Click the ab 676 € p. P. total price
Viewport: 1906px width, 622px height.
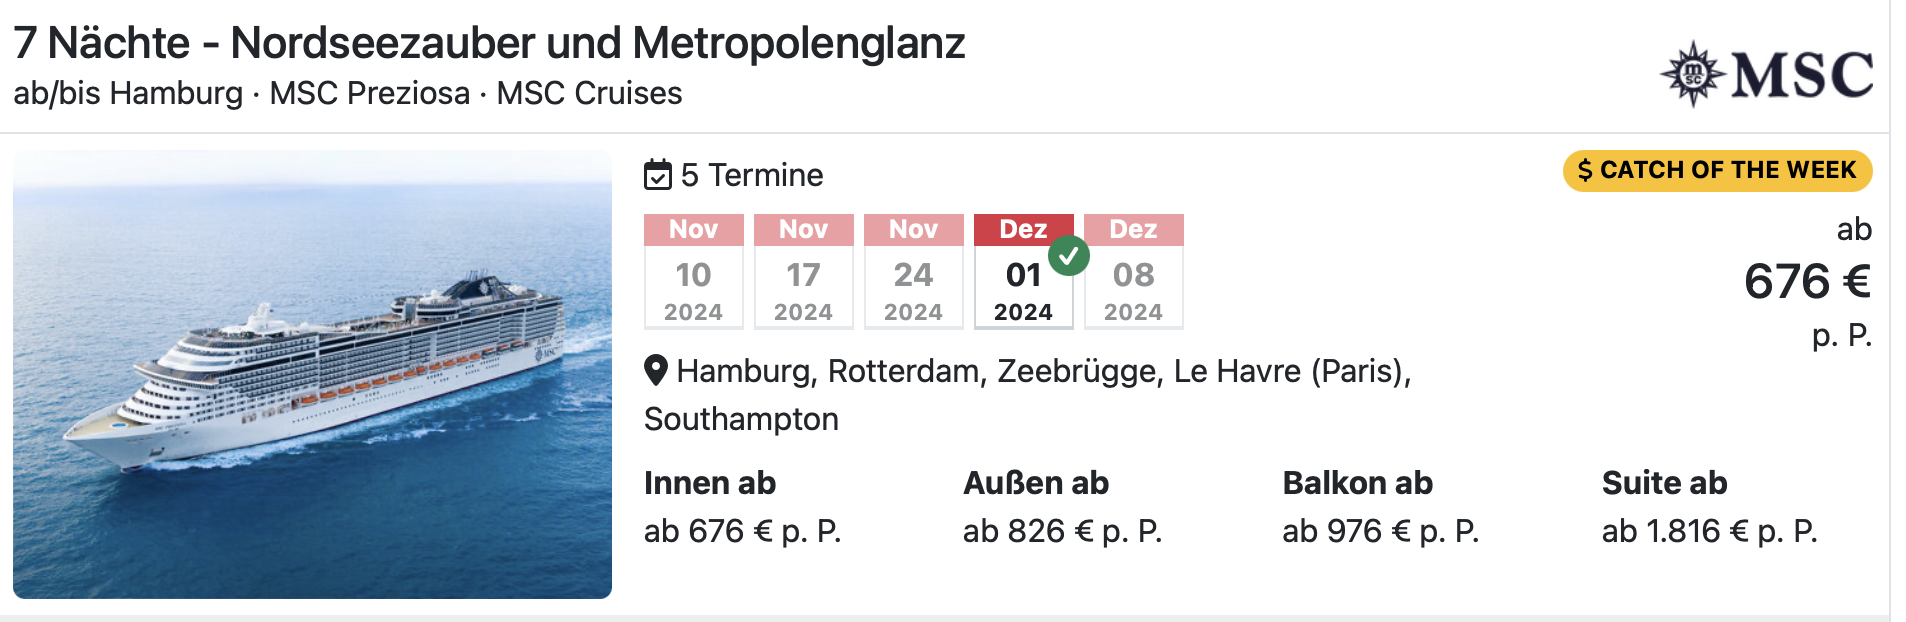click(1808, 282)
